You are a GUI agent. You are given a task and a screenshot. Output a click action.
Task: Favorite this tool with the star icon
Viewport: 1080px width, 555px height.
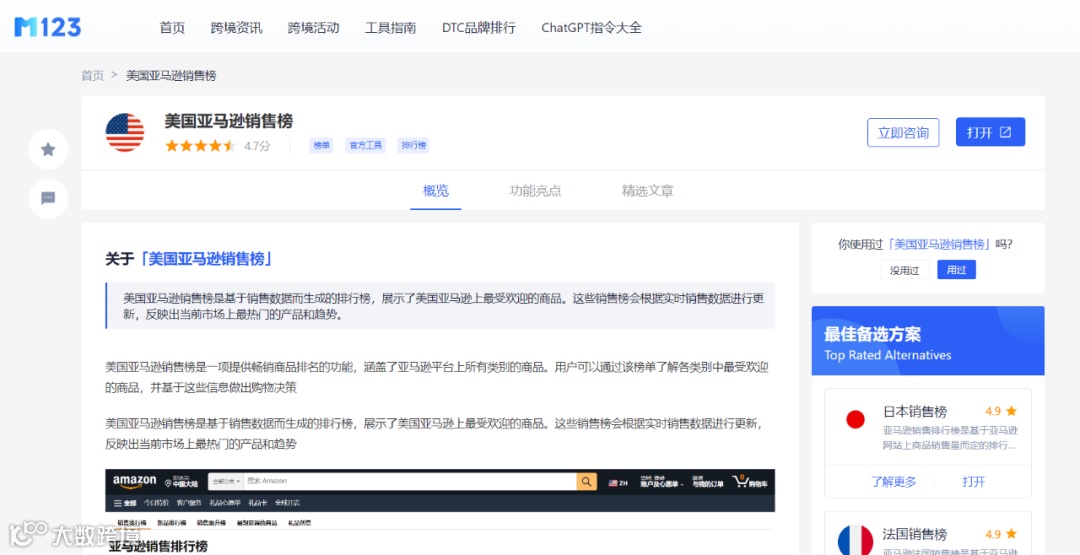point(48,149)
